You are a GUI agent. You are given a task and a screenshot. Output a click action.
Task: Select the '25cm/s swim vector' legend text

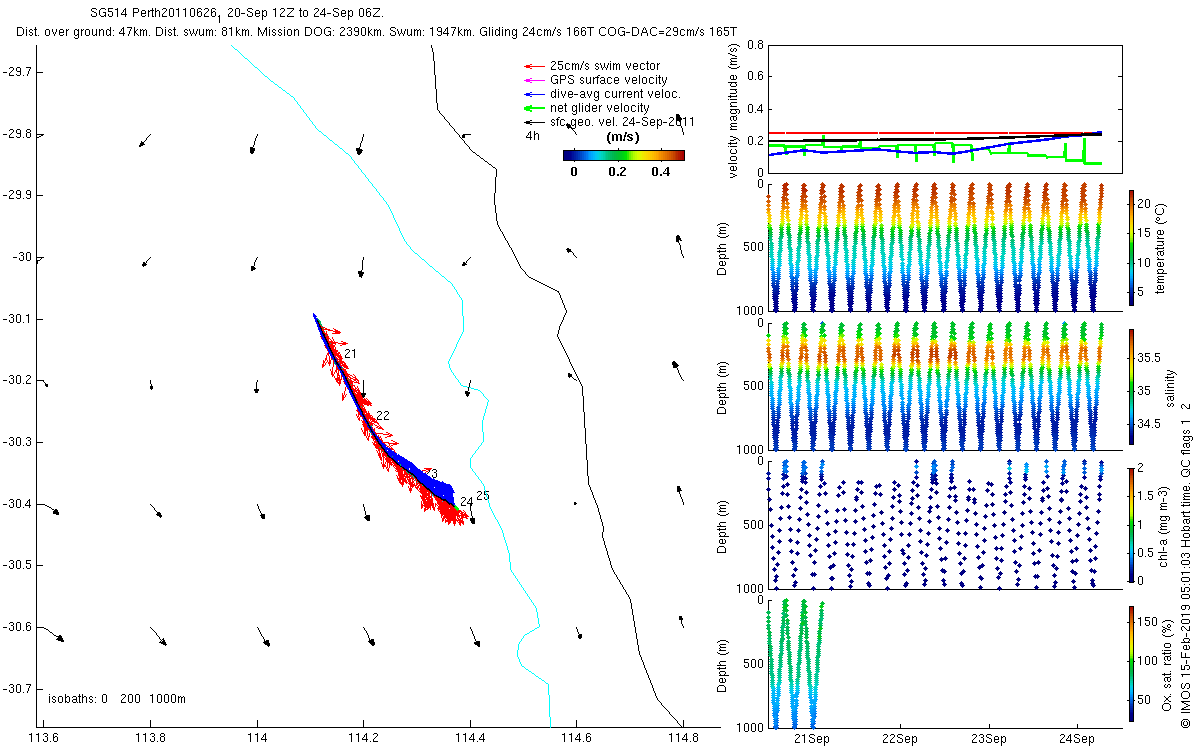pyautogui.click(x=606, y=66)
